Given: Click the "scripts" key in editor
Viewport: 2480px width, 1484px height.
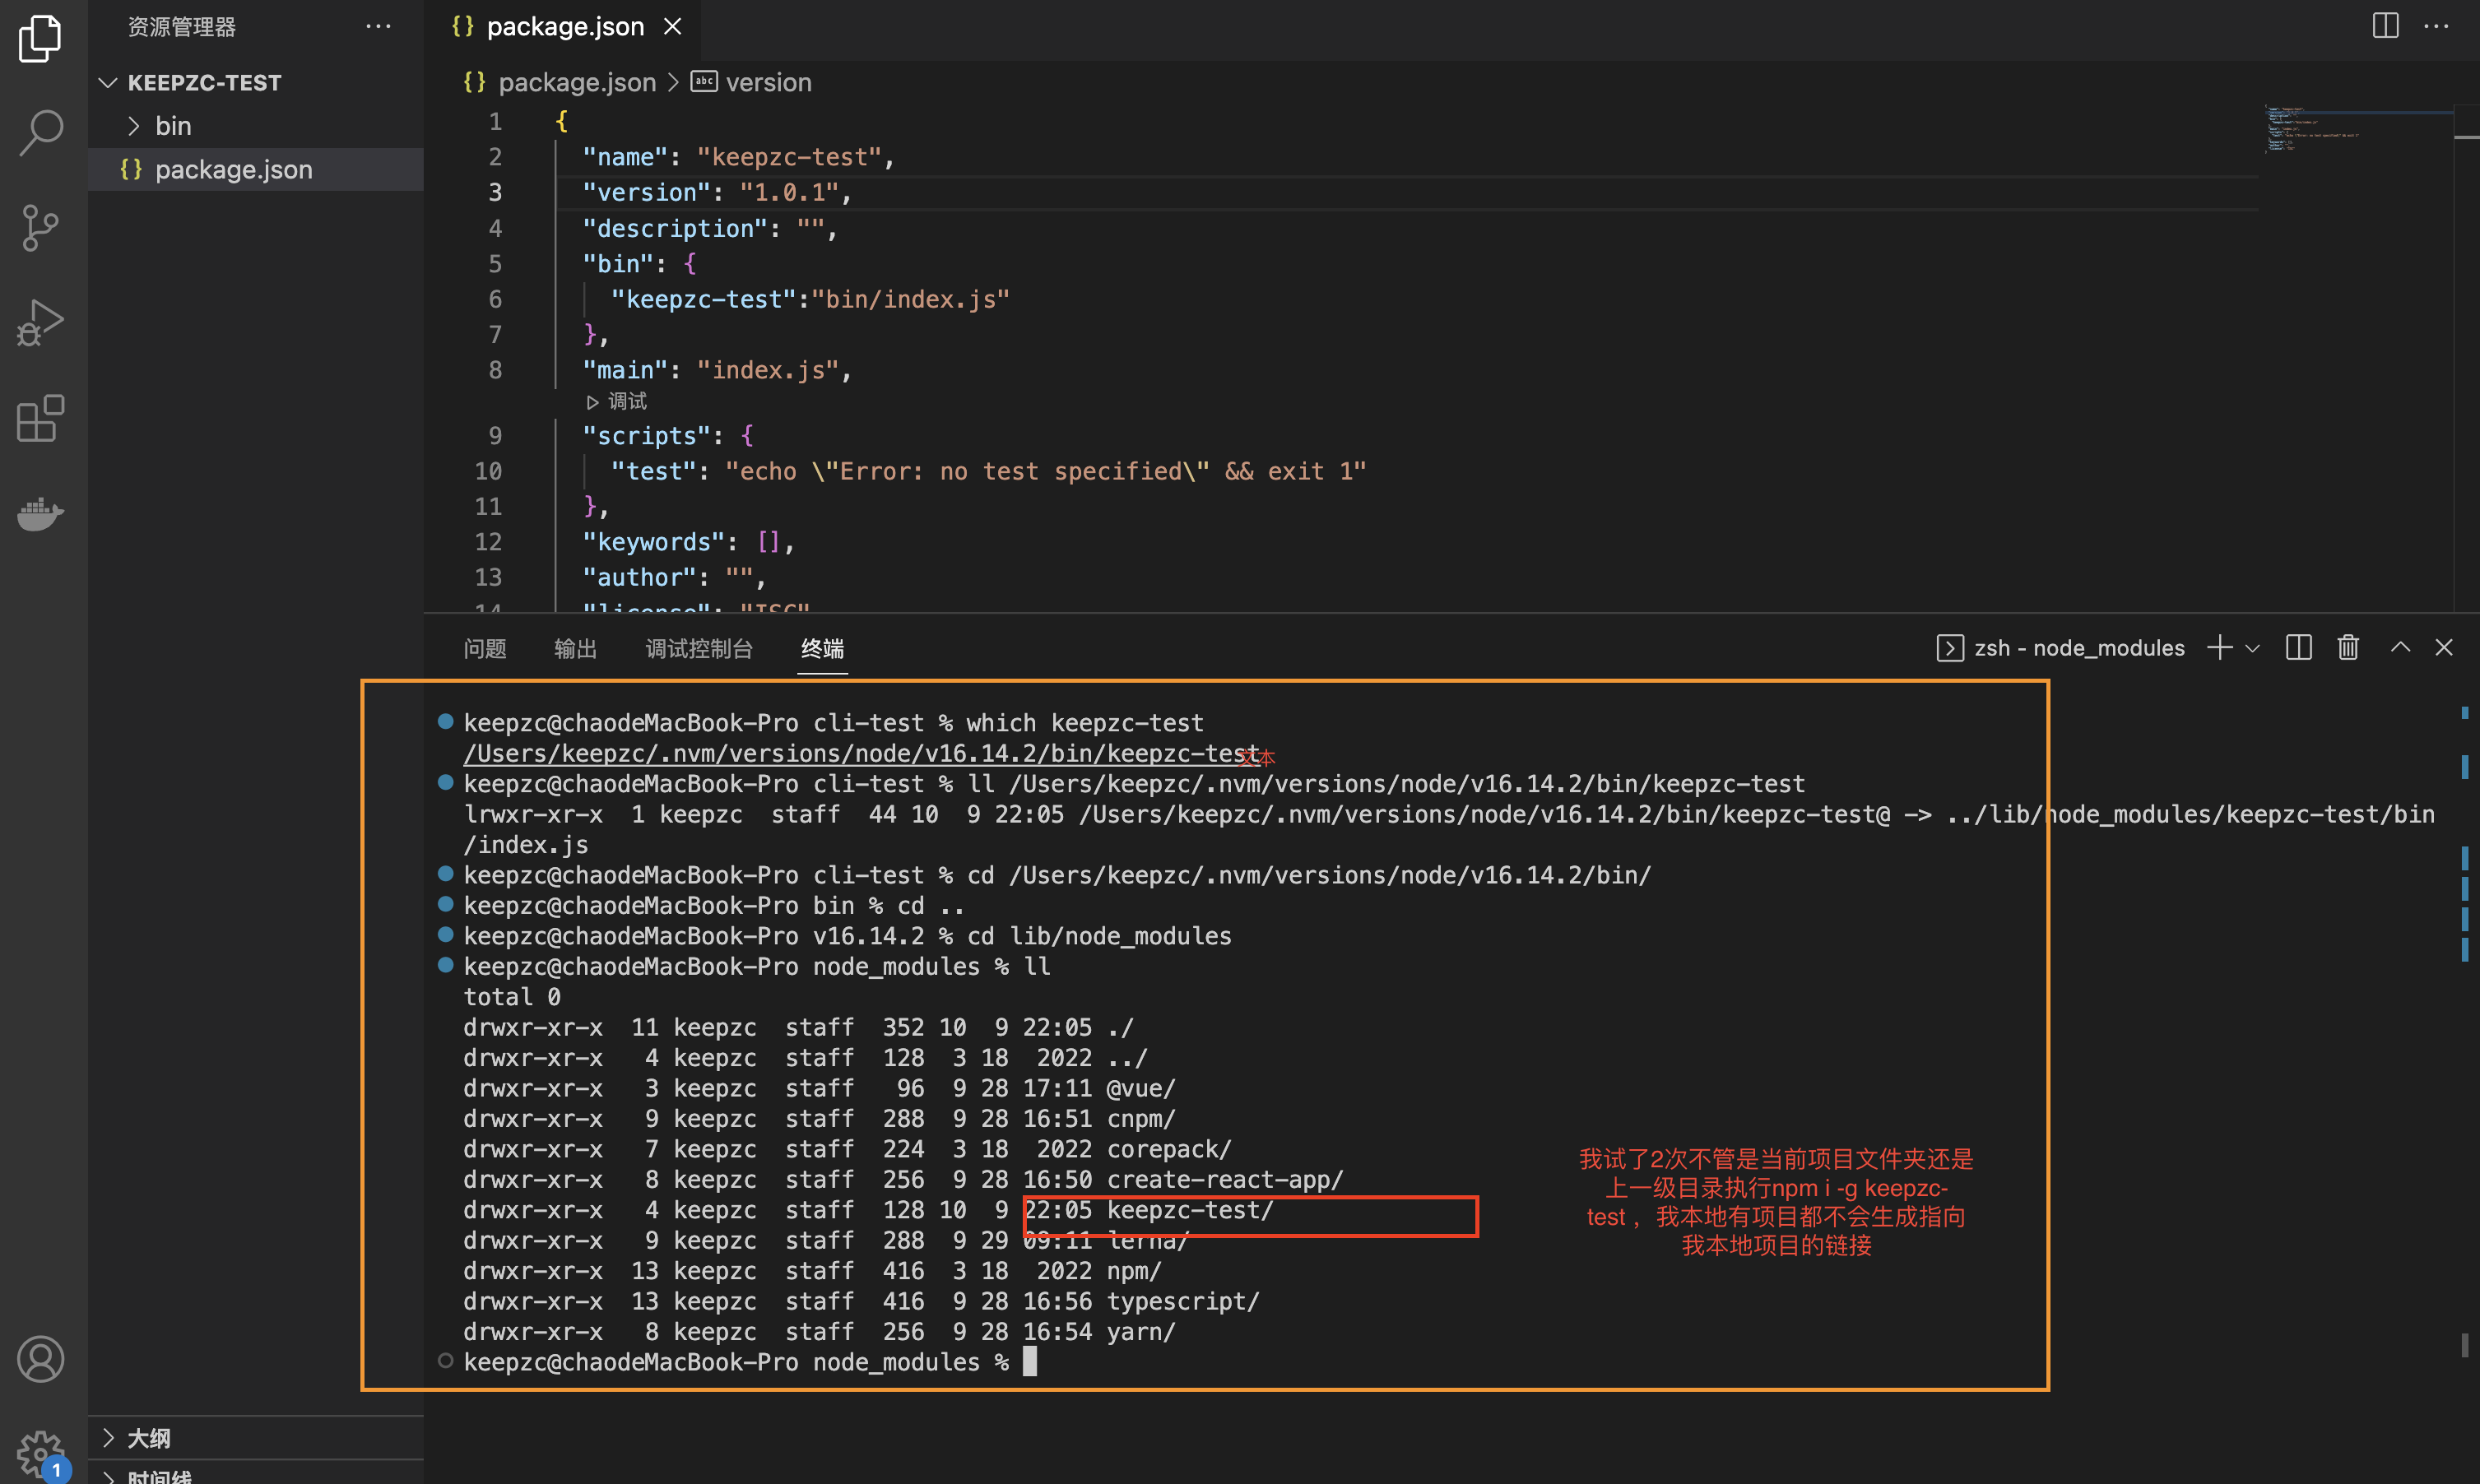Looking at the screenshot, I should (646, 436).
